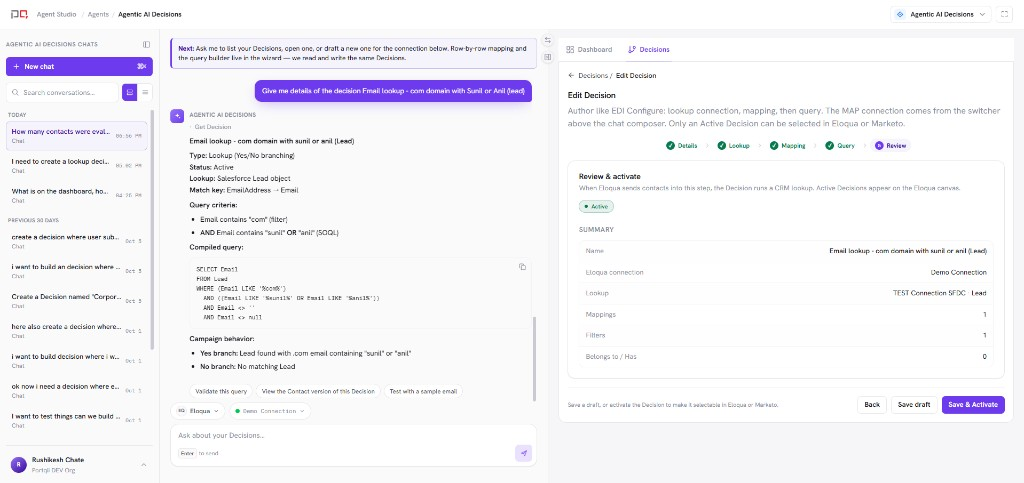Click the Eloqua platform icon in selector

click(x=182, y=411)
